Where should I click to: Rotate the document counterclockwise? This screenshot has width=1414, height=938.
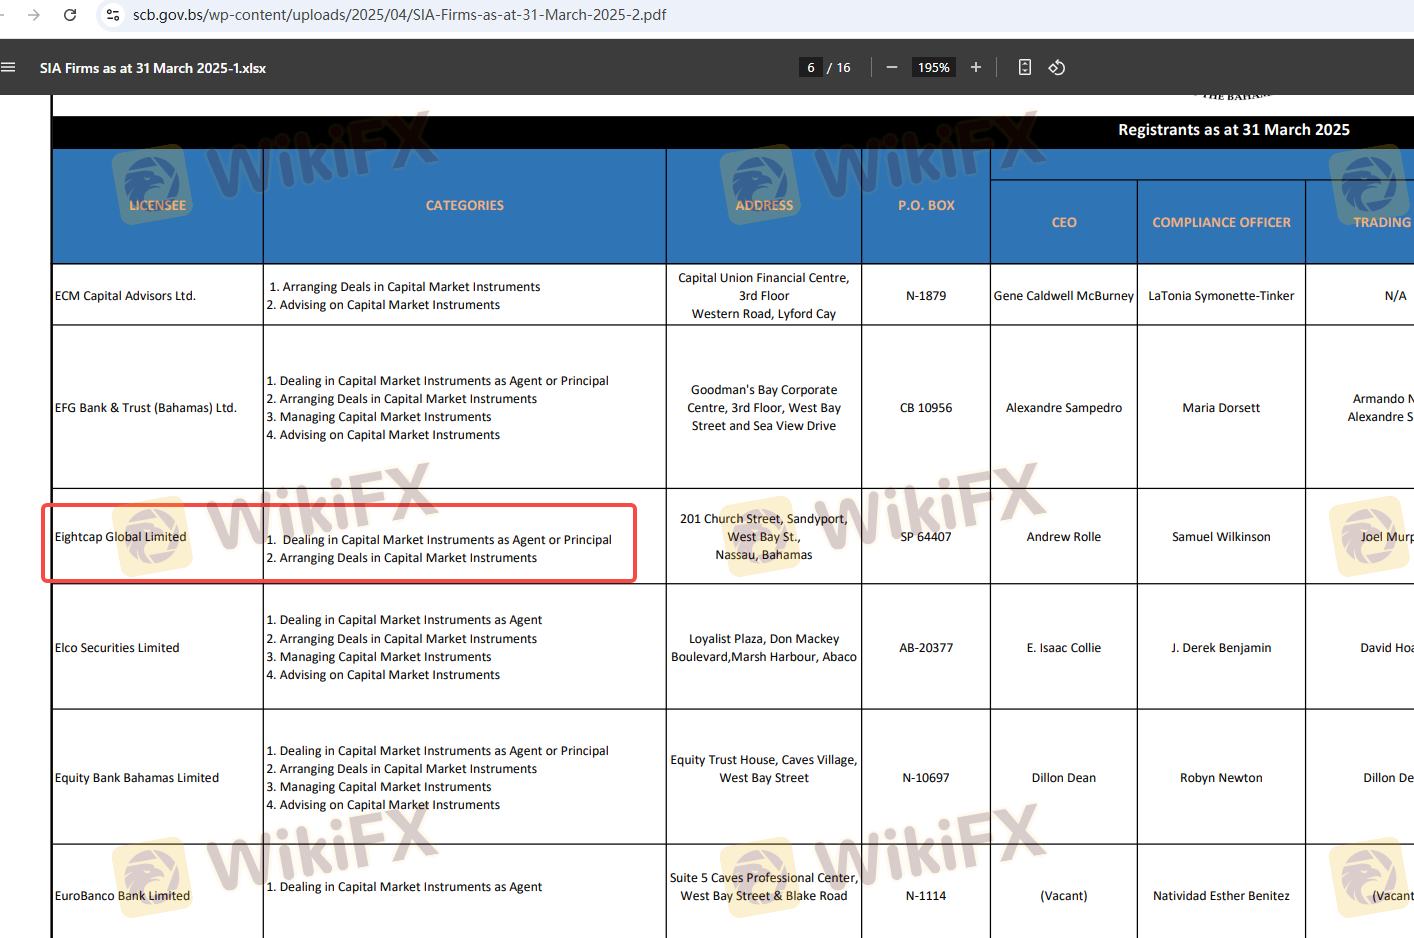(1056, 68)
